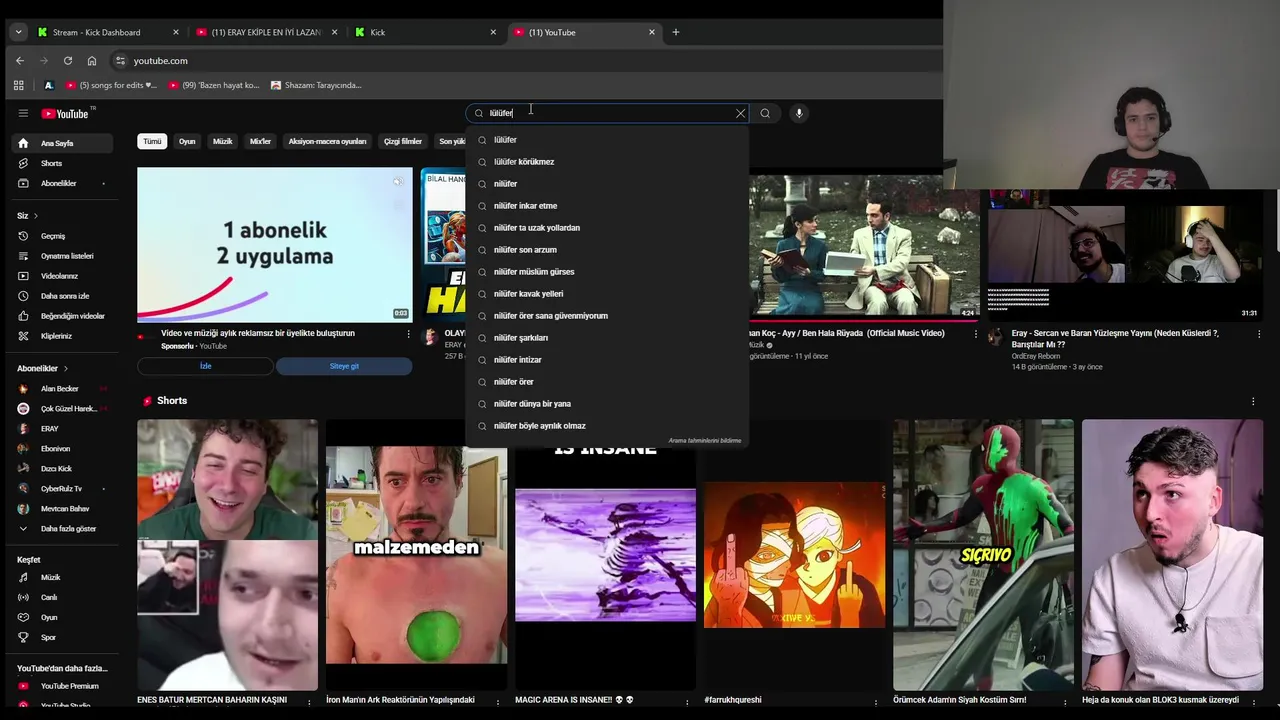Open Geçmiş history in the sidebar
1280x720 pixels.
click(64, 236)
